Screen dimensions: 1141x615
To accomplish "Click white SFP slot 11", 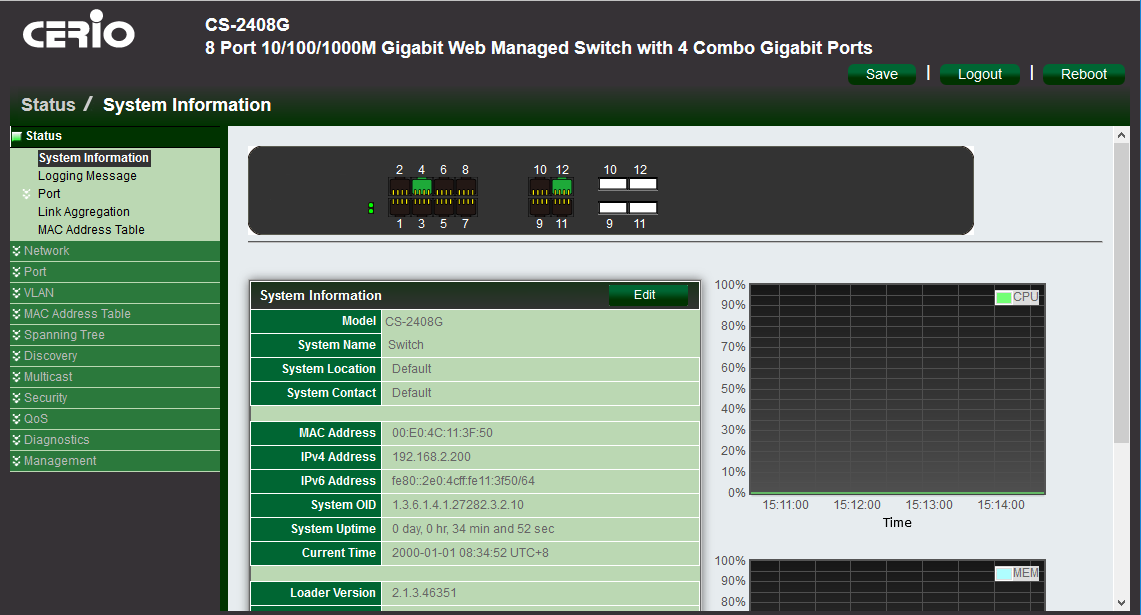I will pyautogui.click(x=643, y=207).
